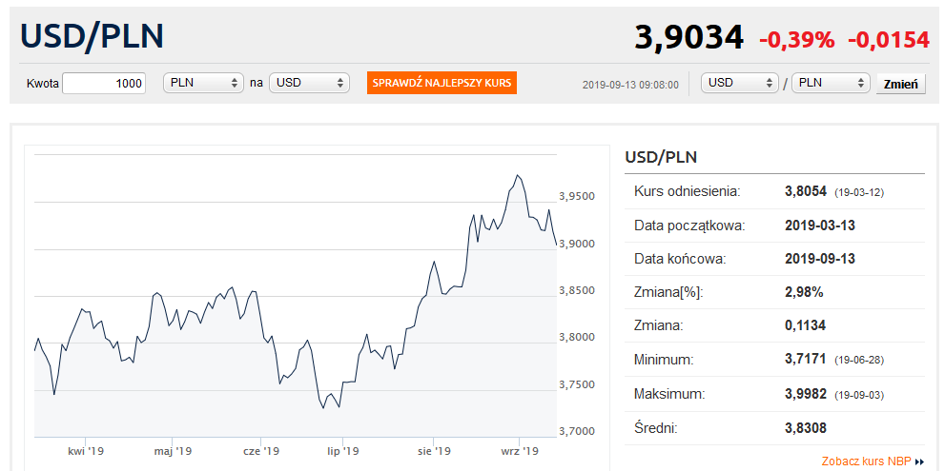Click the lip '19 axis label
The height and width of the screenshot is (471, 945).
point(342,450)
